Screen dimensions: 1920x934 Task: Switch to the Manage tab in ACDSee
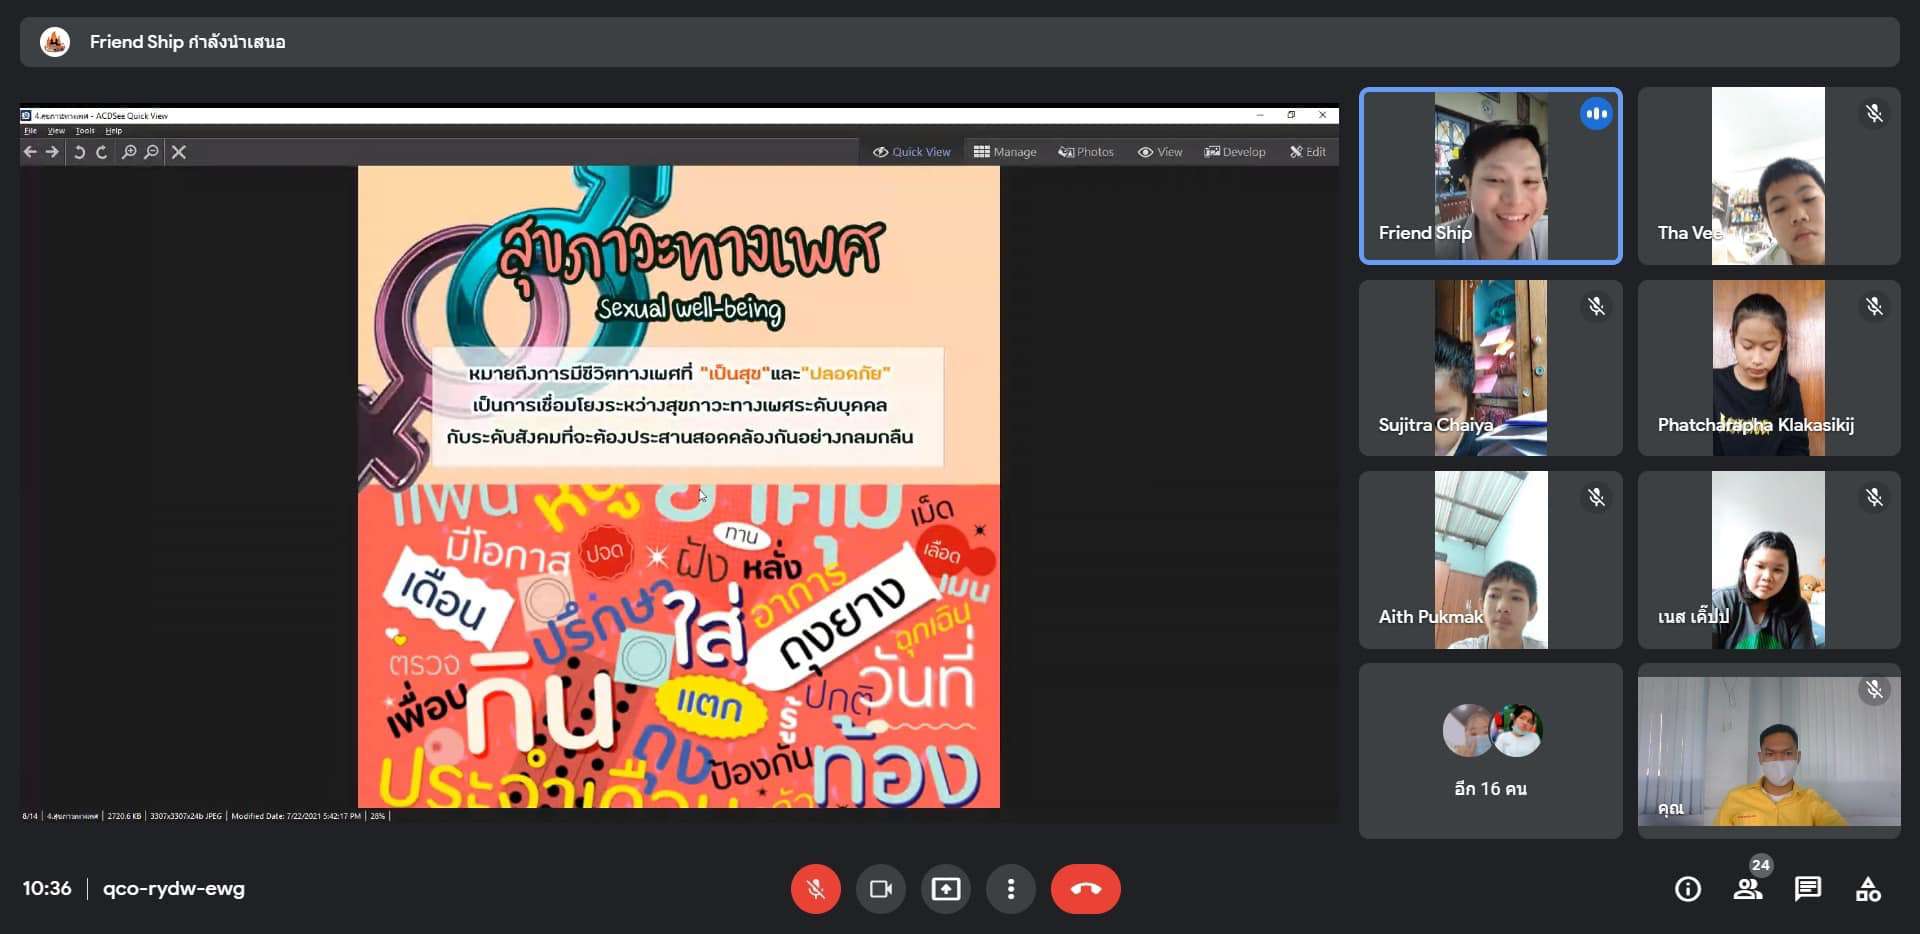click(1005, 152)
